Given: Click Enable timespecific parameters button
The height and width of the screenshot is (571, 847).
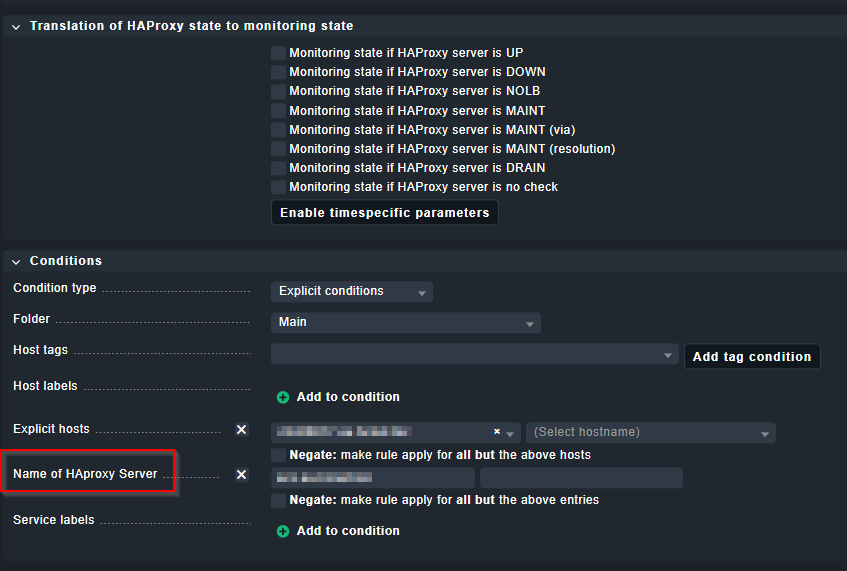Looking at the screenshot, I should pos(384,213).
